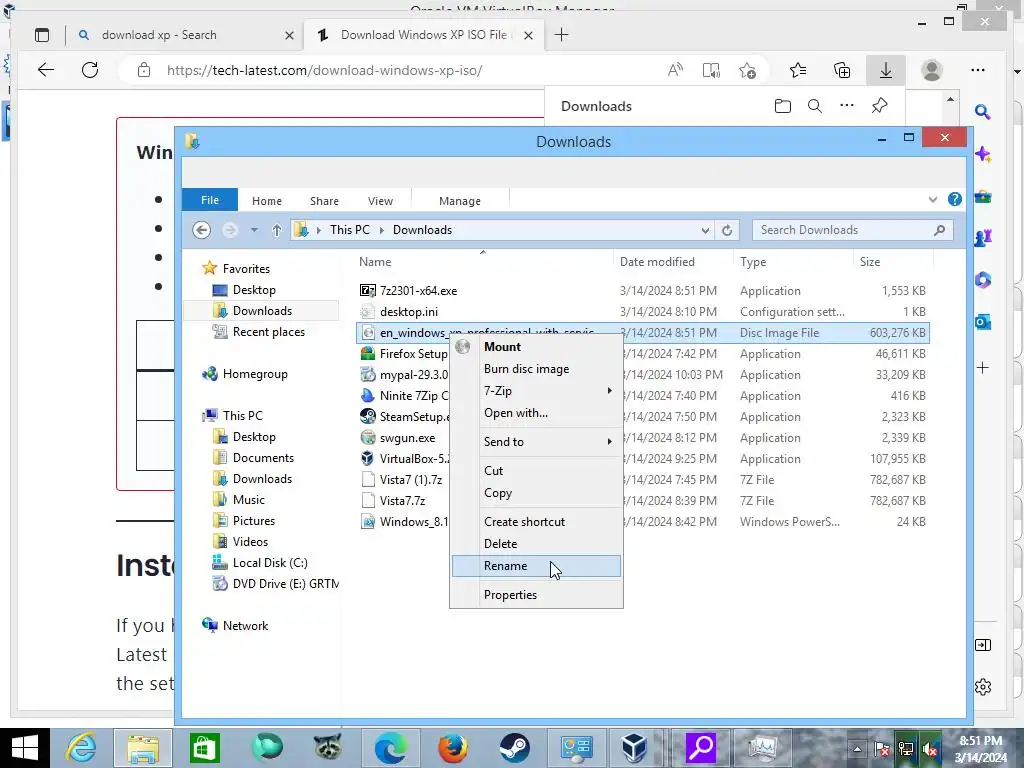
Task: Open Edge Collections icon
Action: (842, 70)
